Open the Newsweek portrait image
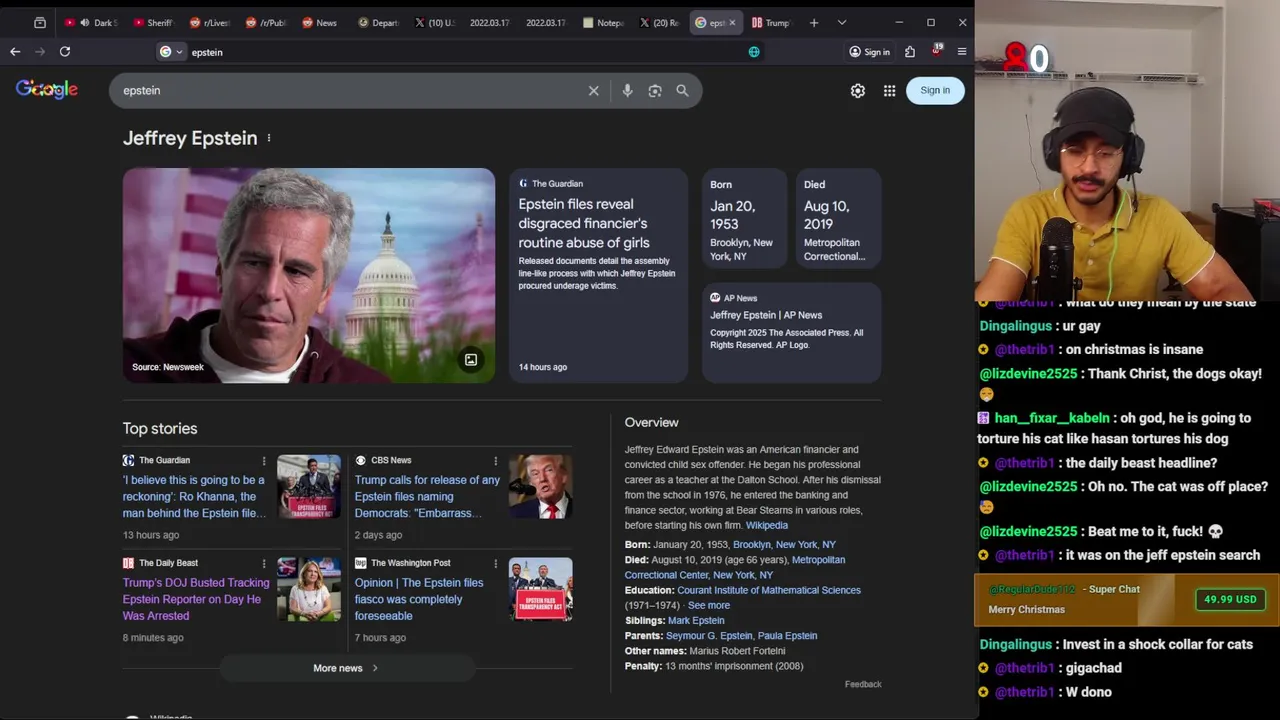Viewport: 1280px width, 720px height. click(309, 275)
